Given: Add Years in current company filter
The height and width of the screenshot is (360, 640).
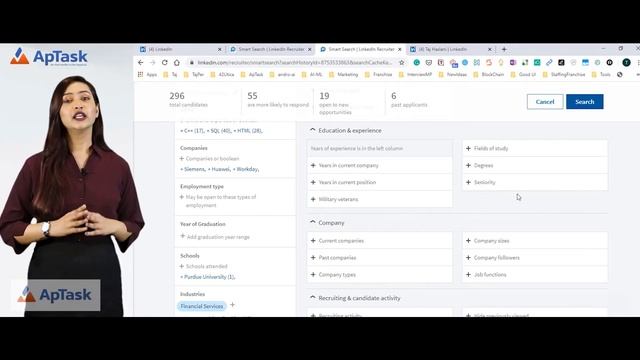Looking at the screenshot, I should point(380,165).
